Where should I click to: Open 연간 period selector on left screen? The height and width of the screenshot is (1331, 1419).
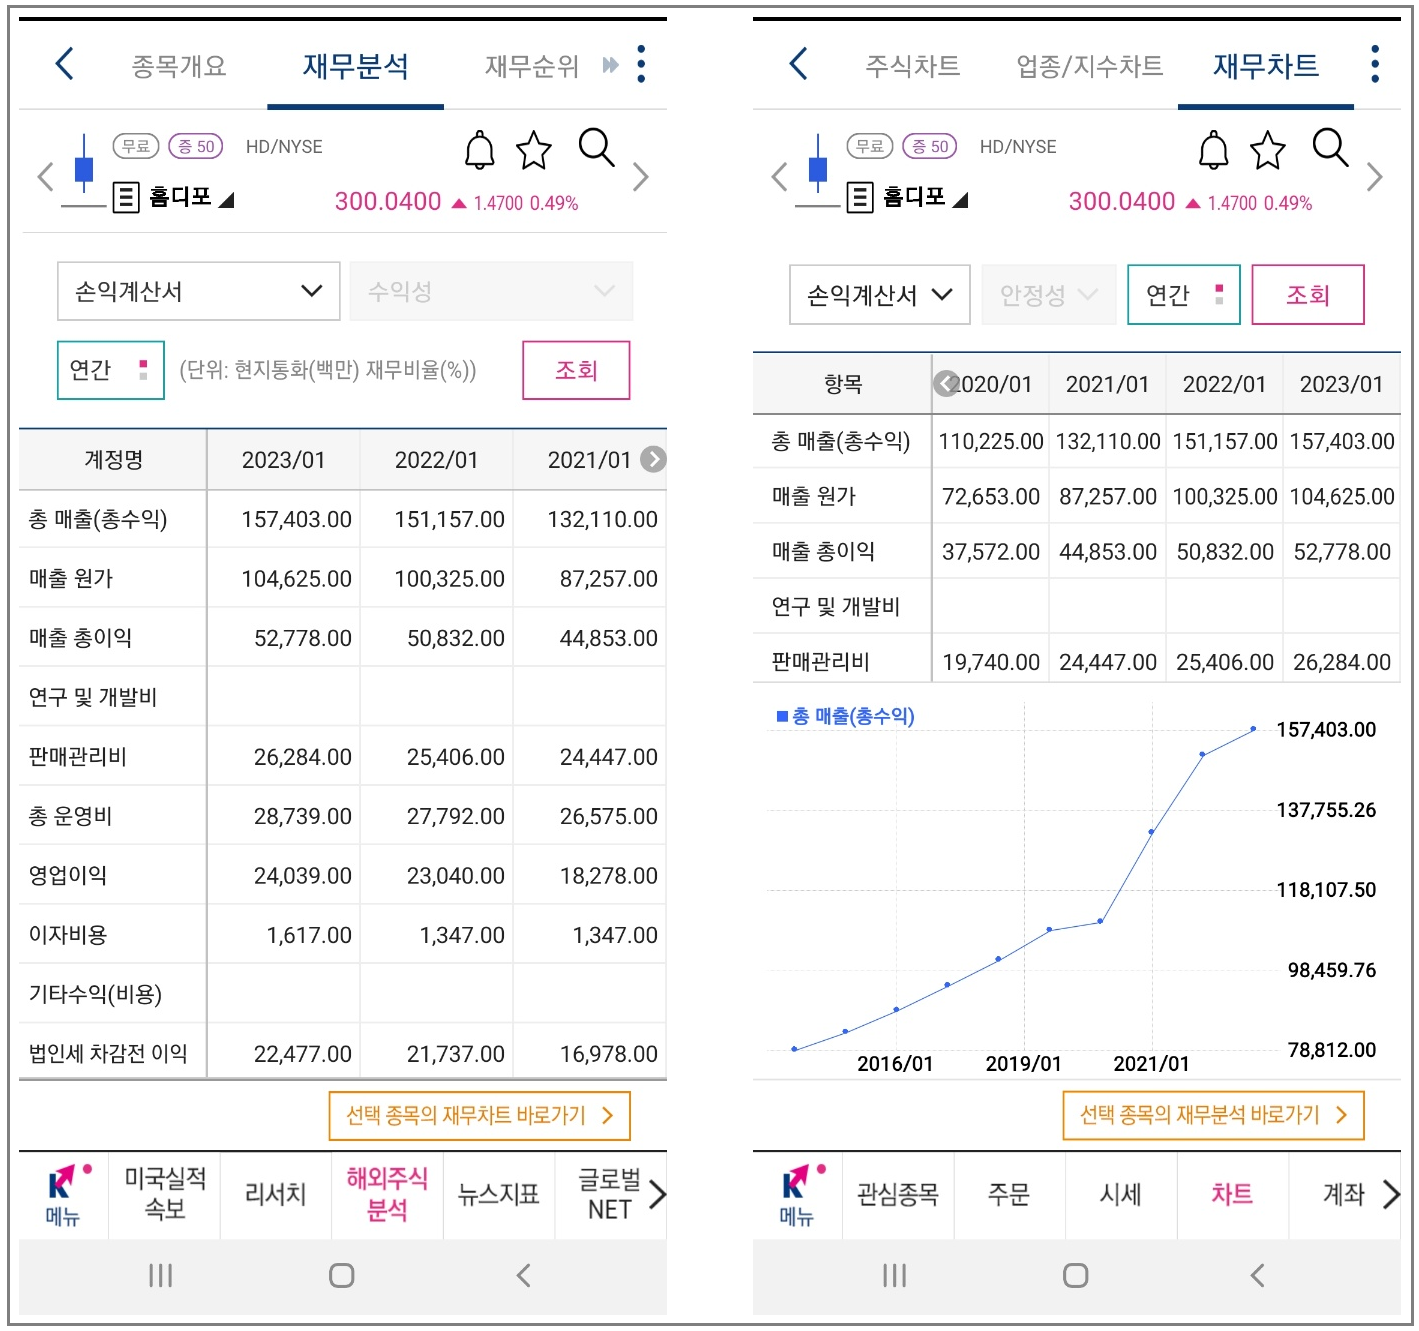point(111,370)
